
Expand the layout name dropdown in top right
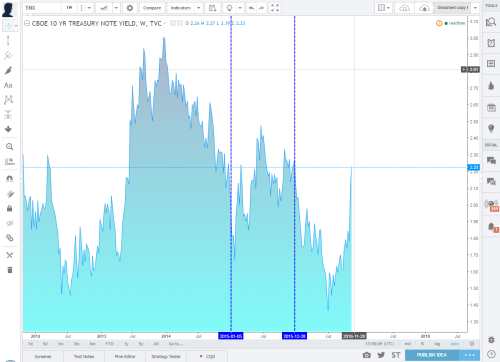pyautogui.click(x=475, y=8)
